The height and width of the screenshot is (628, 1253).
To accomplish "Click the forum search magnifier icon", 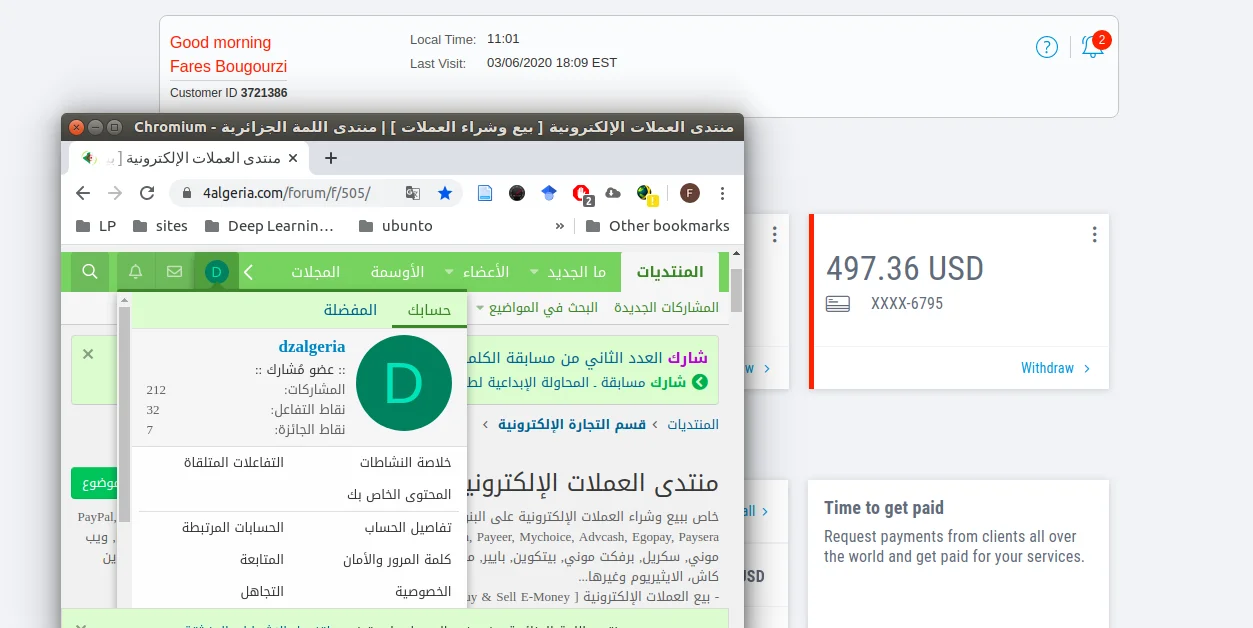I will pos(90,272).
